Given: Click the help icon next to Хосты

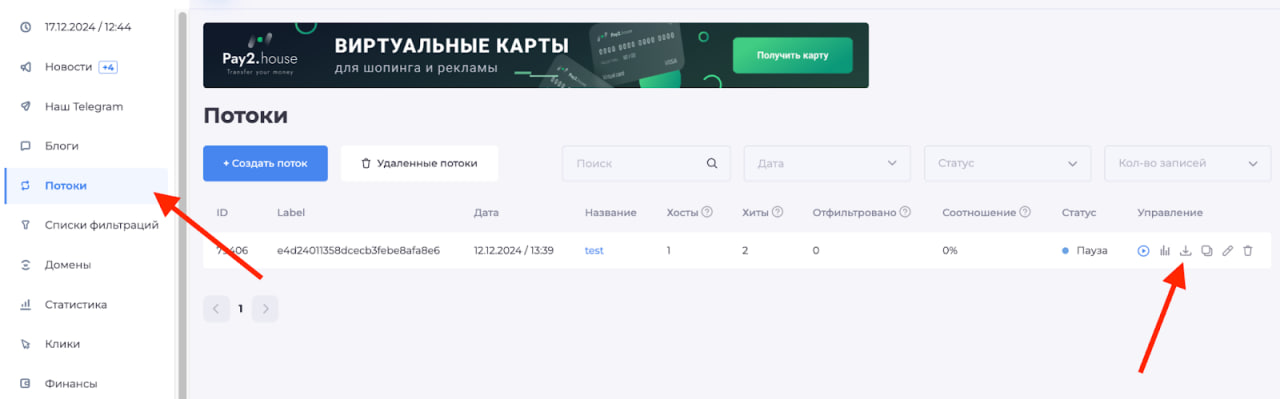Looking at the screenshot, I should click(x=707, y=212).
